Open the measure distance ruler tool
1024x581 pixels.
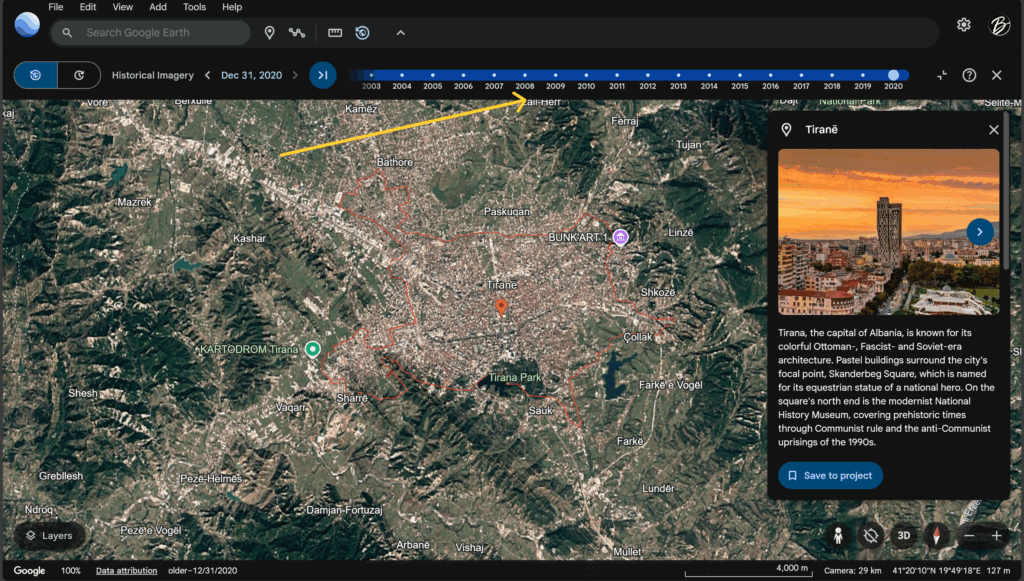point(335,33)
